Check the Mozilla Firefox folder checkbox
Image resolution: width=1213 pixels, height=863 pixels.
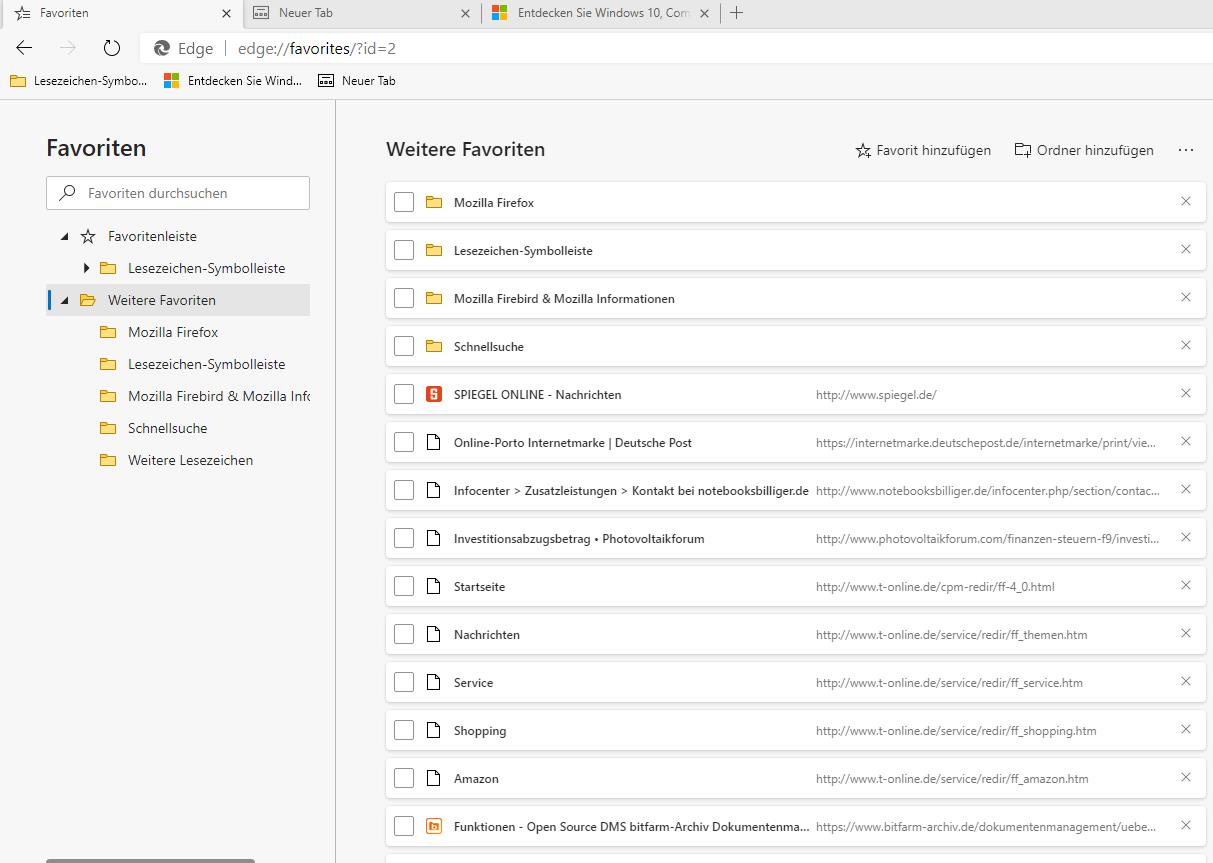click(404, 202)
